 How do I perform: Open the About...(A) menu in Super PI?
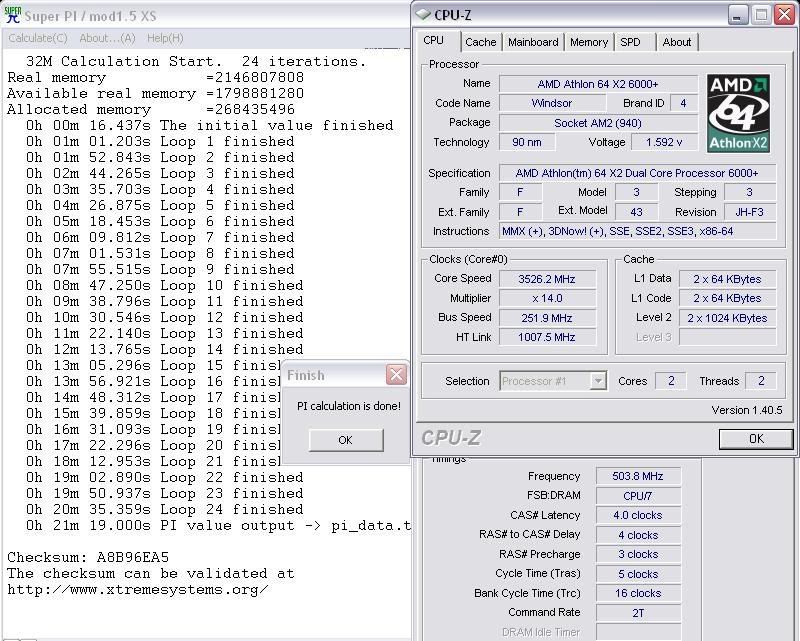pyautogui.click(x=107, y=38)
